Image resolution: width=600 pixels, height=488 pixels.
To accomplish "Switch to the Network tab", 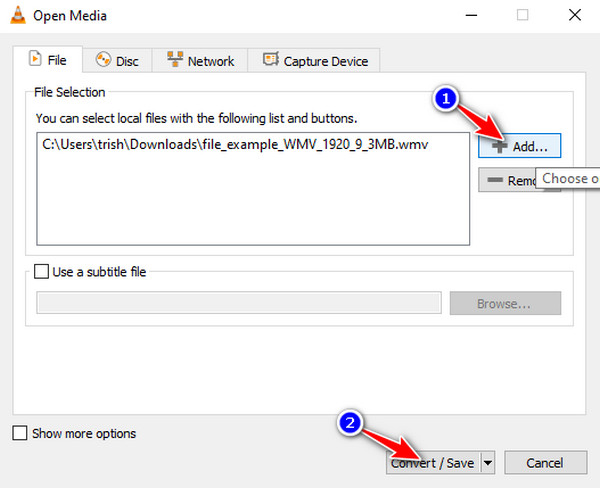I will (200, 61).
